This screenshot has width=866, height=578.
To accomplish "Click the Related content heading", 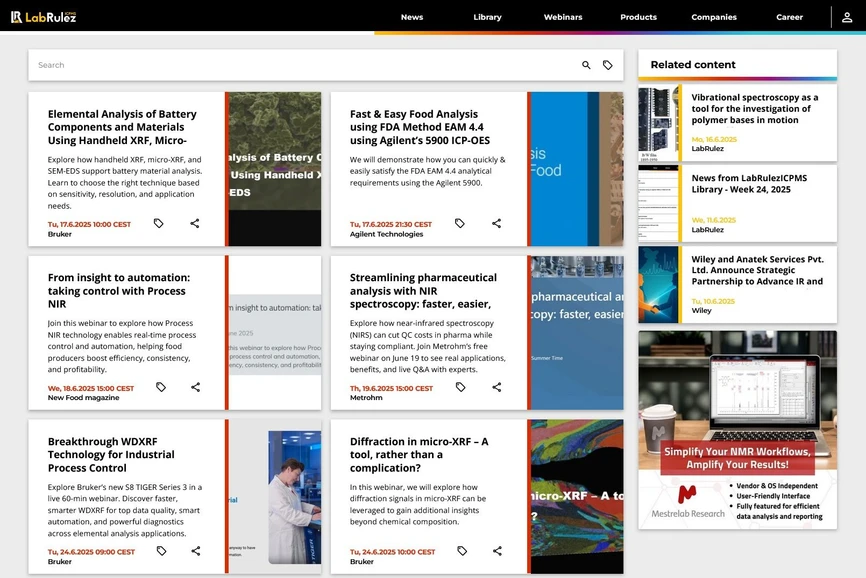I will (693, 65).
